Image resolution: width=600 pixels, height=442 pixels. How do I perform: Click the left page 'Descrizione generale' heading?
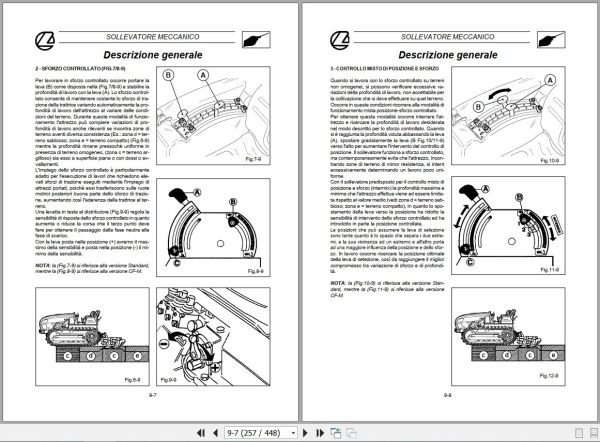coord(153,55)
